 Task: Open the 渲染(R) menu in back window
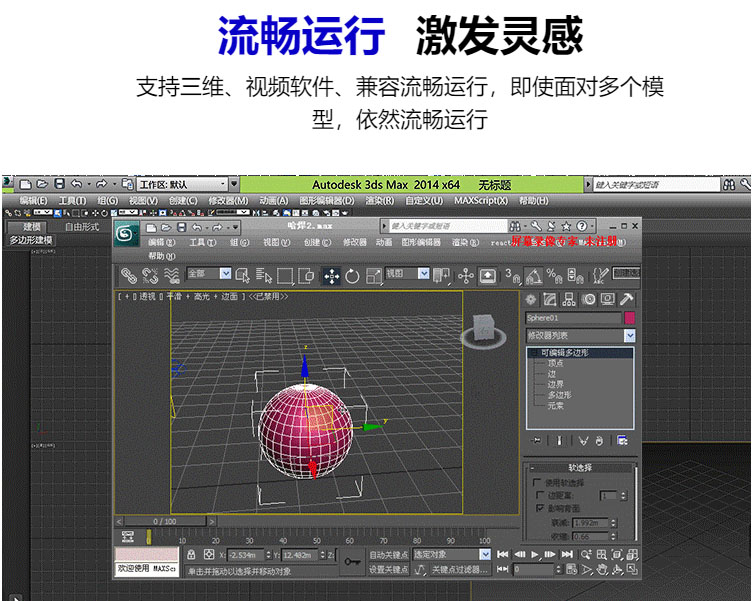[x=379, y=200]
